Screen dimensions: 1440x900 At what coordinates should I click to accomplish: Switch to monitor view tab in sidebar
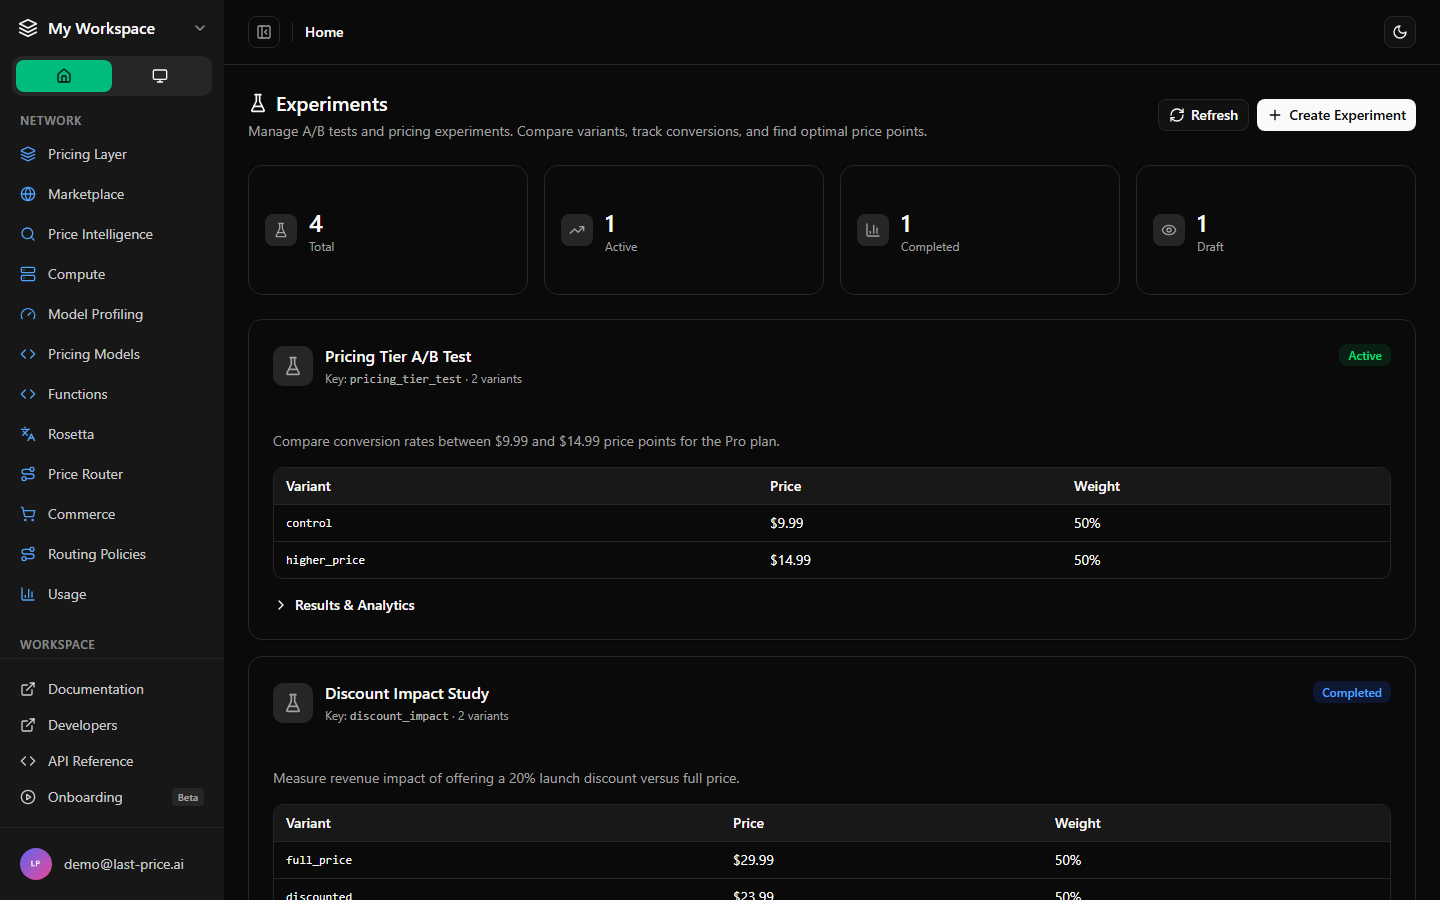coord(160,76)
